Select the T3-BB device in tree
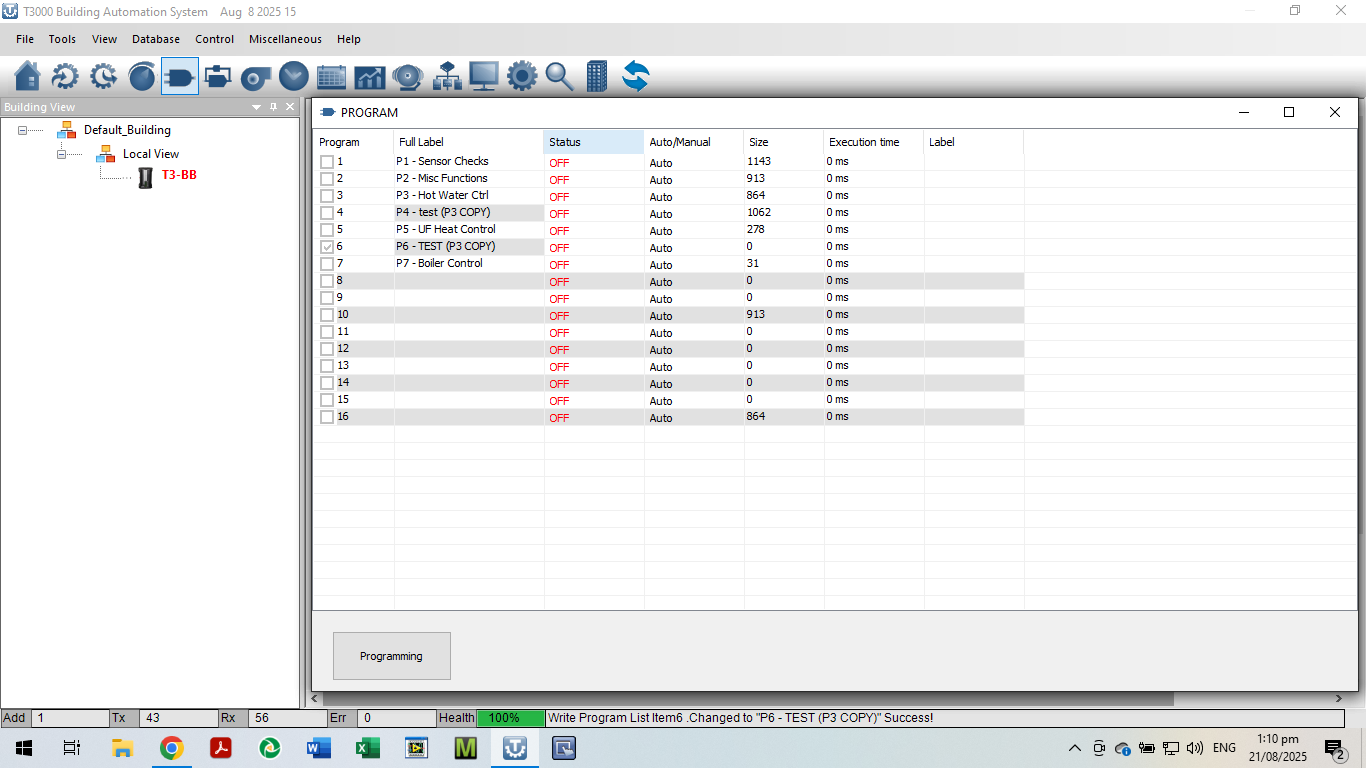 179,176
